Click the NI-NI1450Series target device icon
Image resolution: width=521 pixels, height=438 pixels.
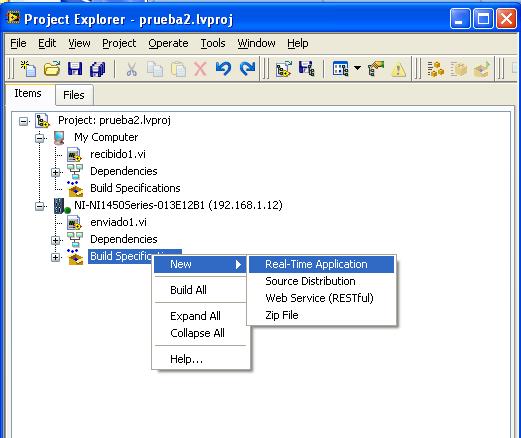click(62, 206)
